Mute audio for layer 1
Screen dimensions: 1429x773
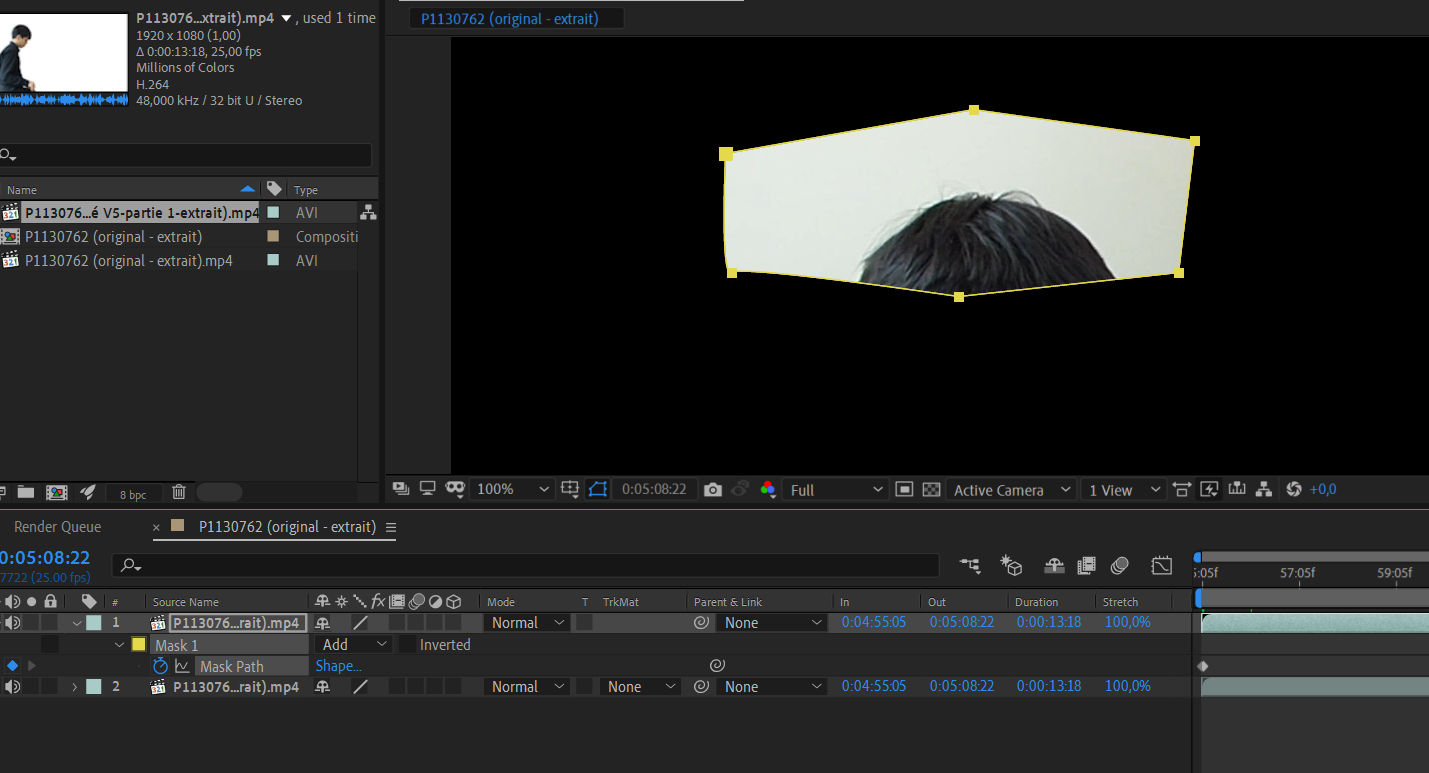12,623
